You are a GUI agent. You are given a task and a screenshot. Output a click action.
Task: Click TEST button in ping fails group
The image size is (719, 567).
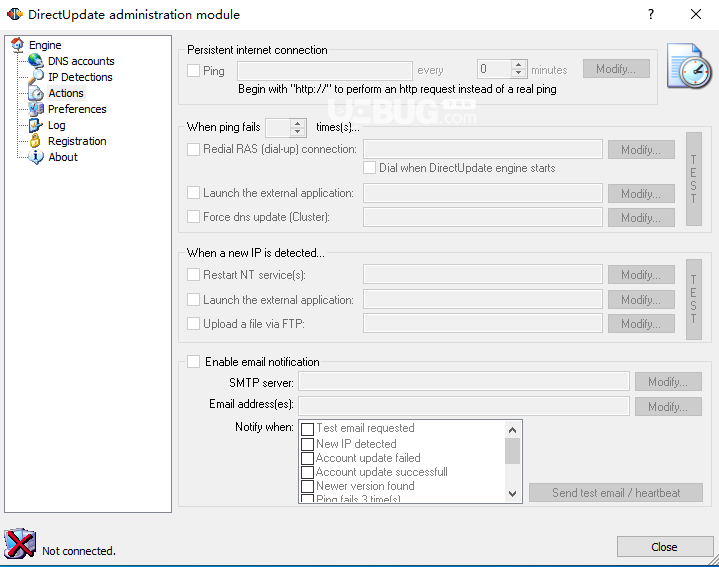click(x=694, y=179)
